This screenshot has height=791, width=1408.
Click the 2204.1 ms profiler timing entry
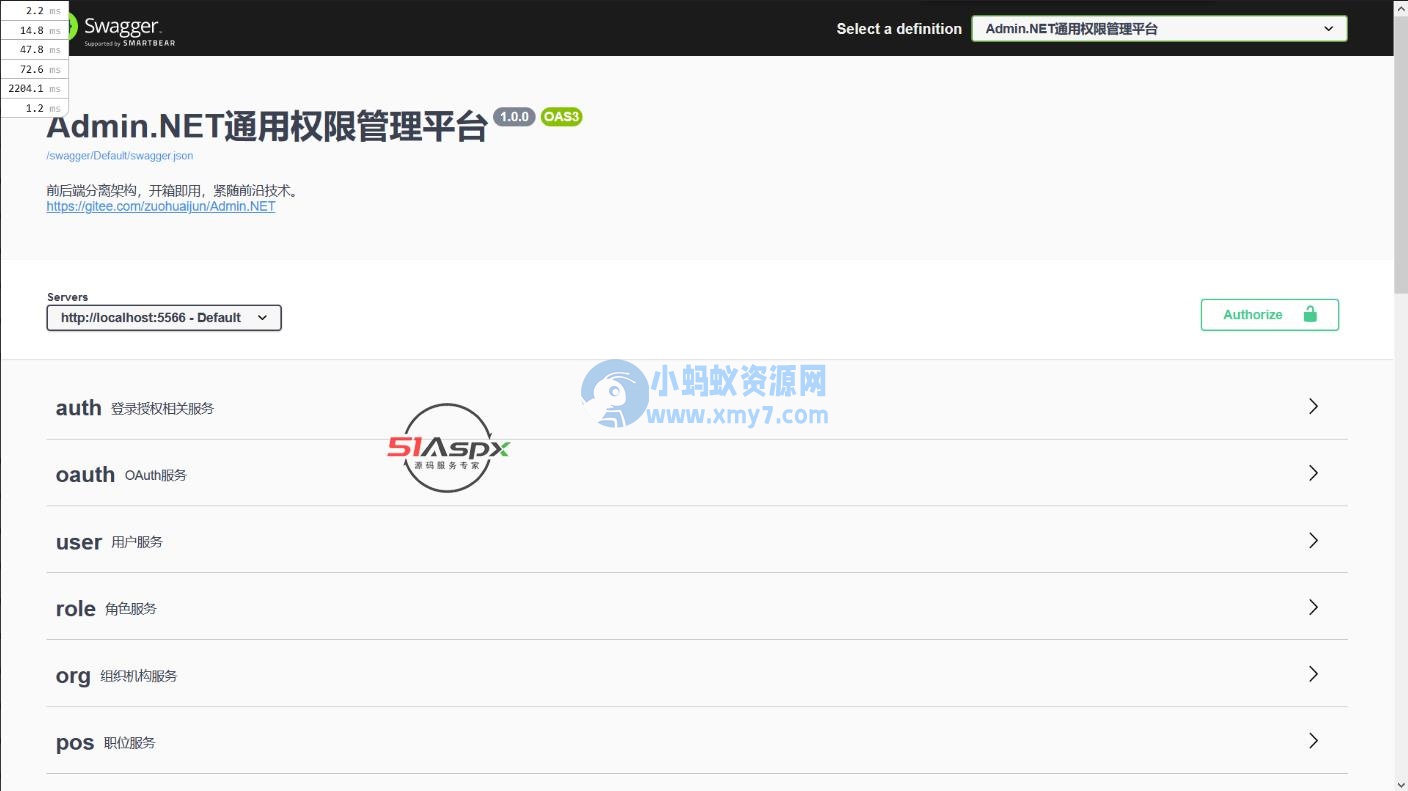(x=35, y=89)
